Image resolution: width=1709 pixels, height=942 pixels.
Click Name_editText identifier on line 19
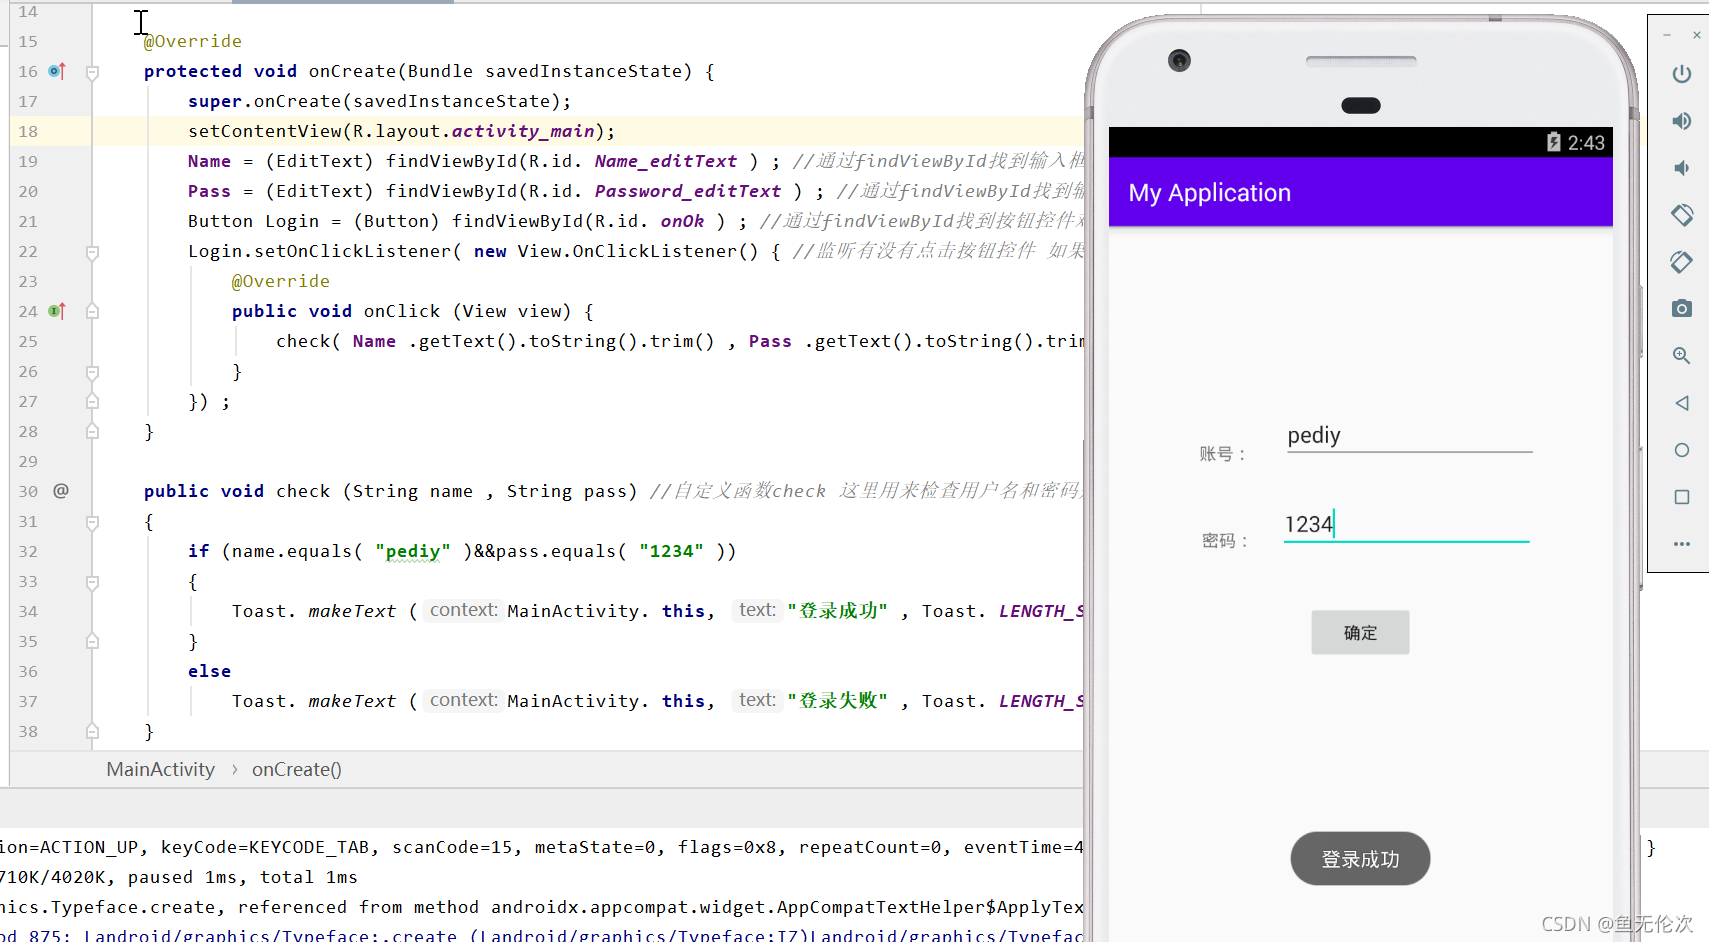(x=665, y=161)
